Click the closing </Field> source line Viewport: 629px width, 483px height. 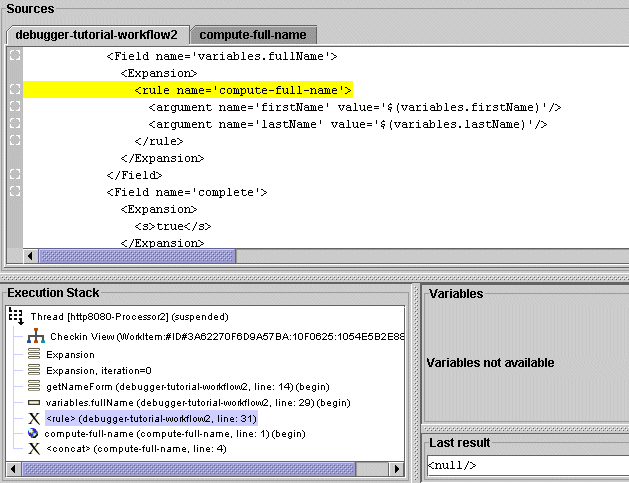(134, 175)
